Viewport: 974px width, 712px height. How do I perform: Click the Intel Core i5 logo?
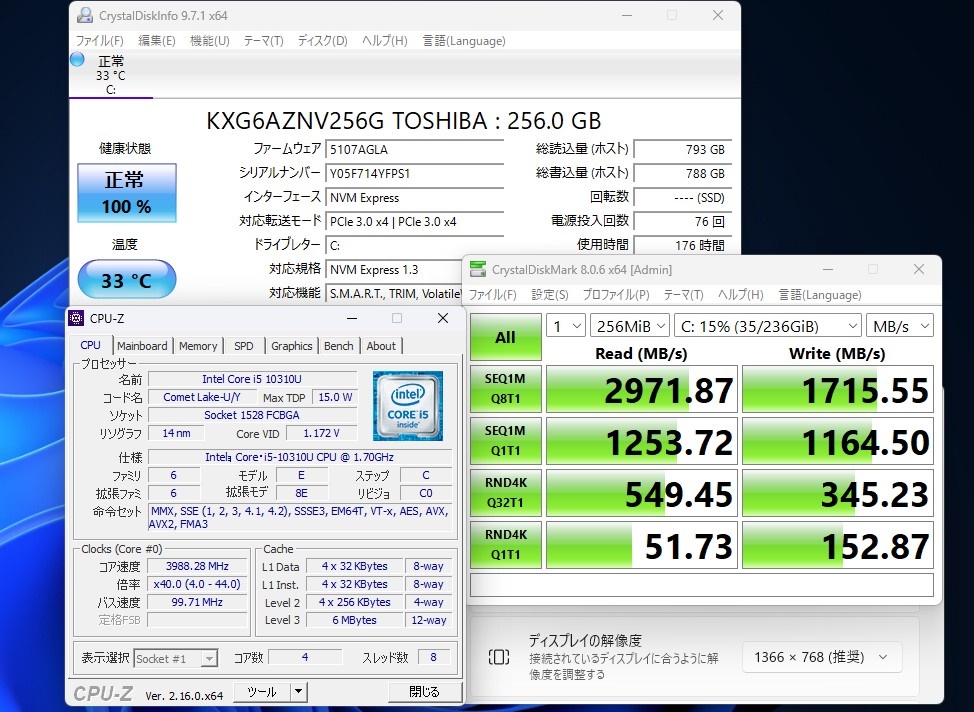[x=407, y=406]
